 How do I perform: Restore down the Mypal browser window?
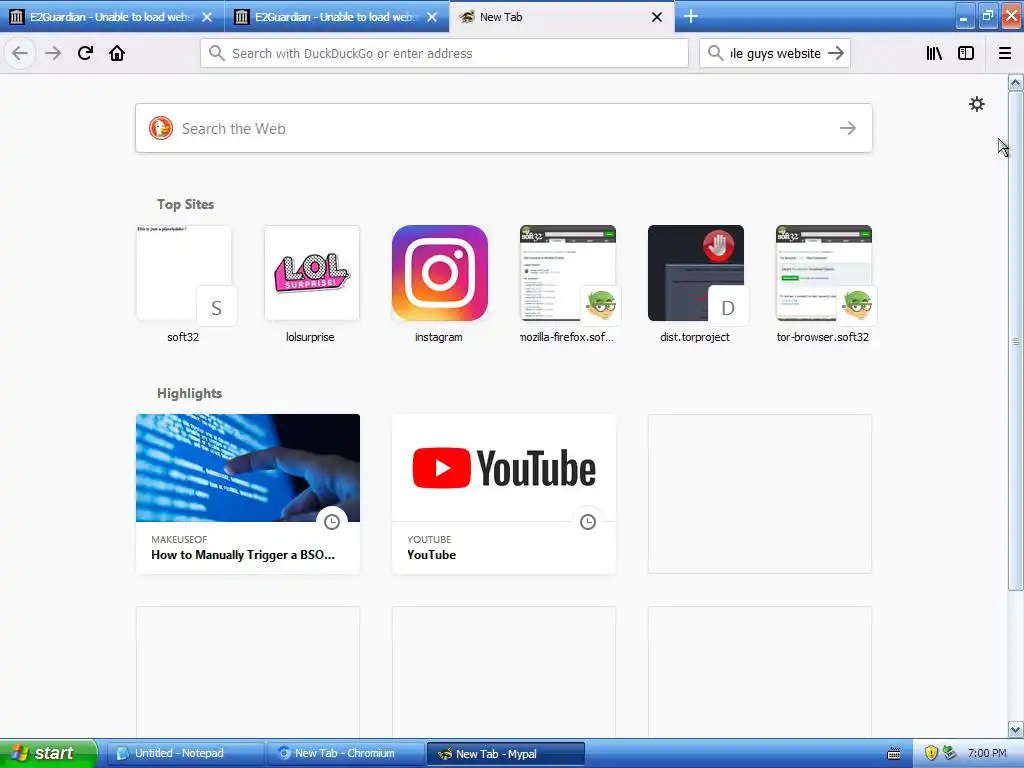pos(987,17)
